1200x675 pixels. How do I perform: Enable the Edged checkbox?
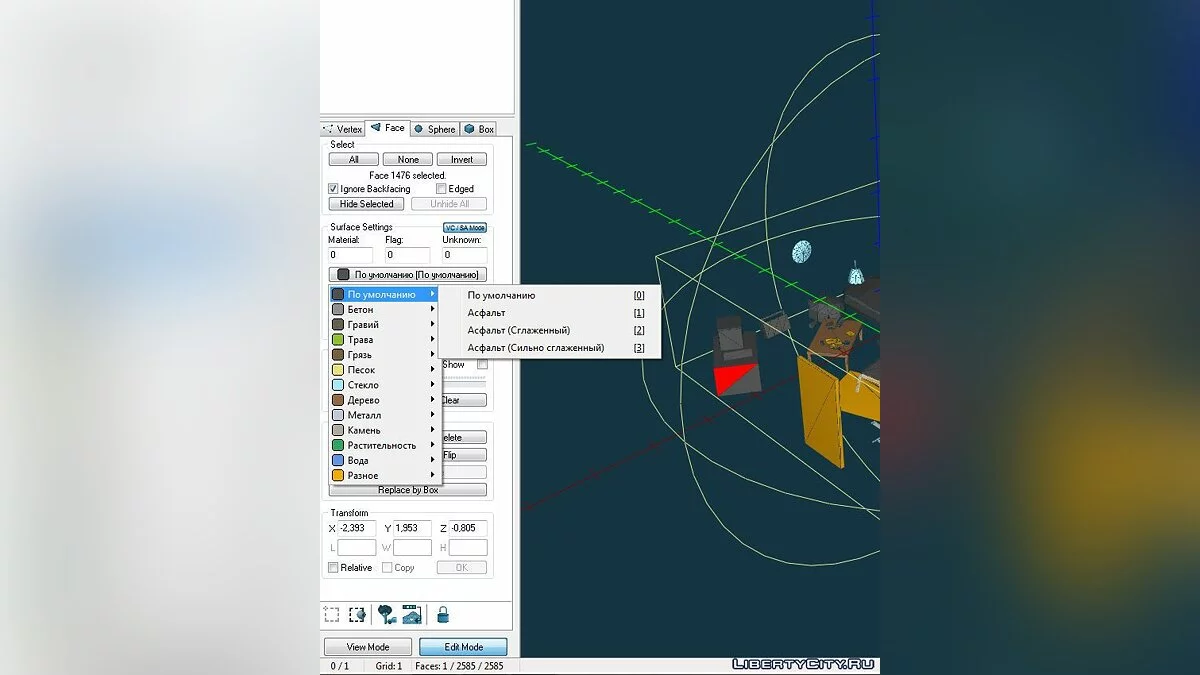441,189
